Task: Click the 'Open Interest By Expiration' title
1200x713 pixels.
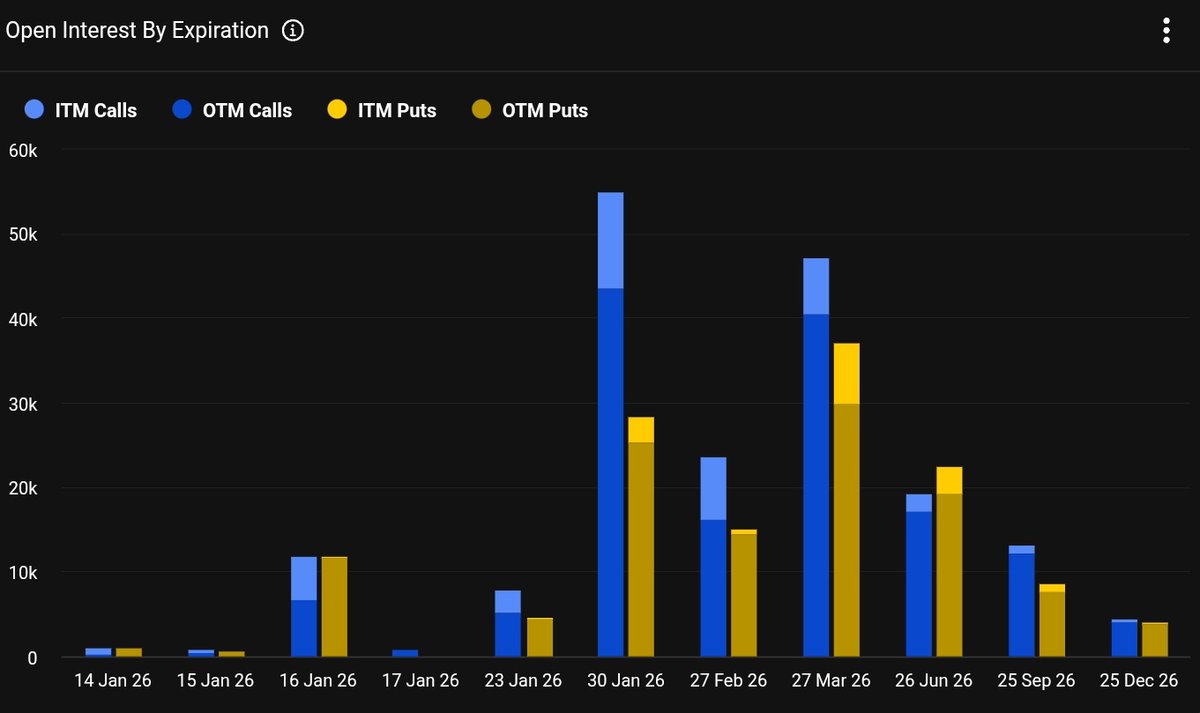Action: [x=137, y=31]
